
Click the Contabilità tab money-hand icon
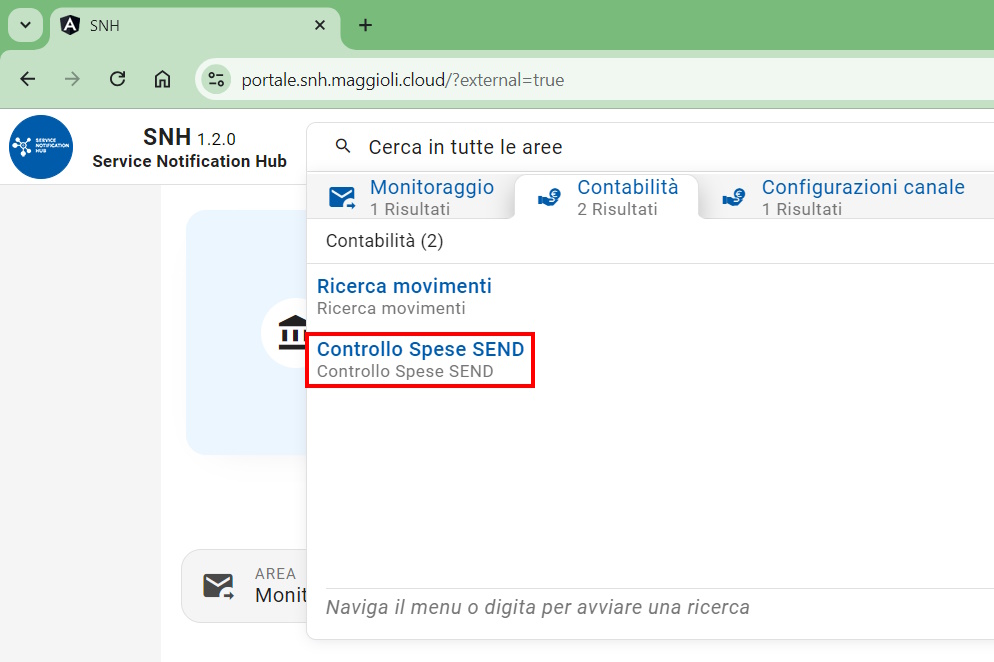tap(550, 197)
